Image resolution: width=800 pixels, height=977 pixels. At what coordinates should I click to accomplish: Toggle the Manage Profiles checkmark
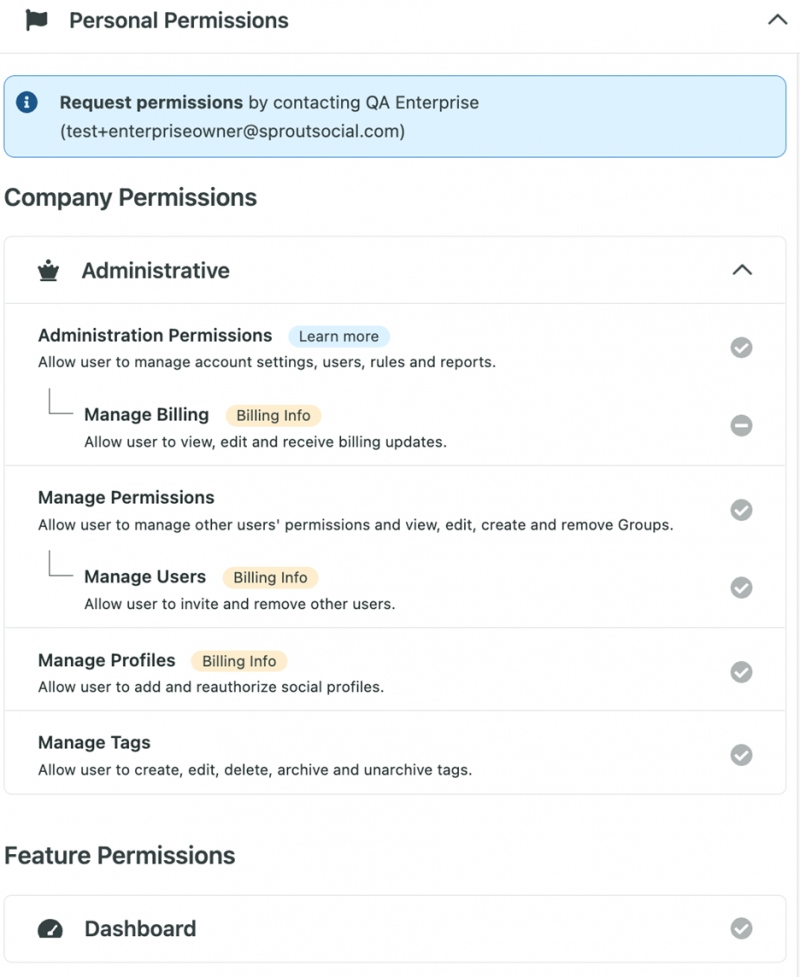coord(741,672)
